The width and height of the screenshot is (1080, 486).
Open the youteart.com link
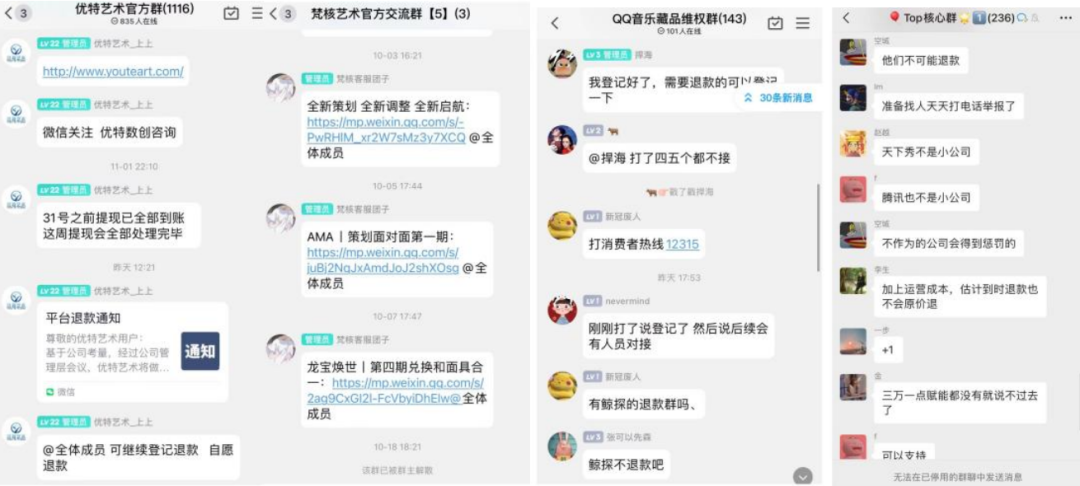pos(113,71)
